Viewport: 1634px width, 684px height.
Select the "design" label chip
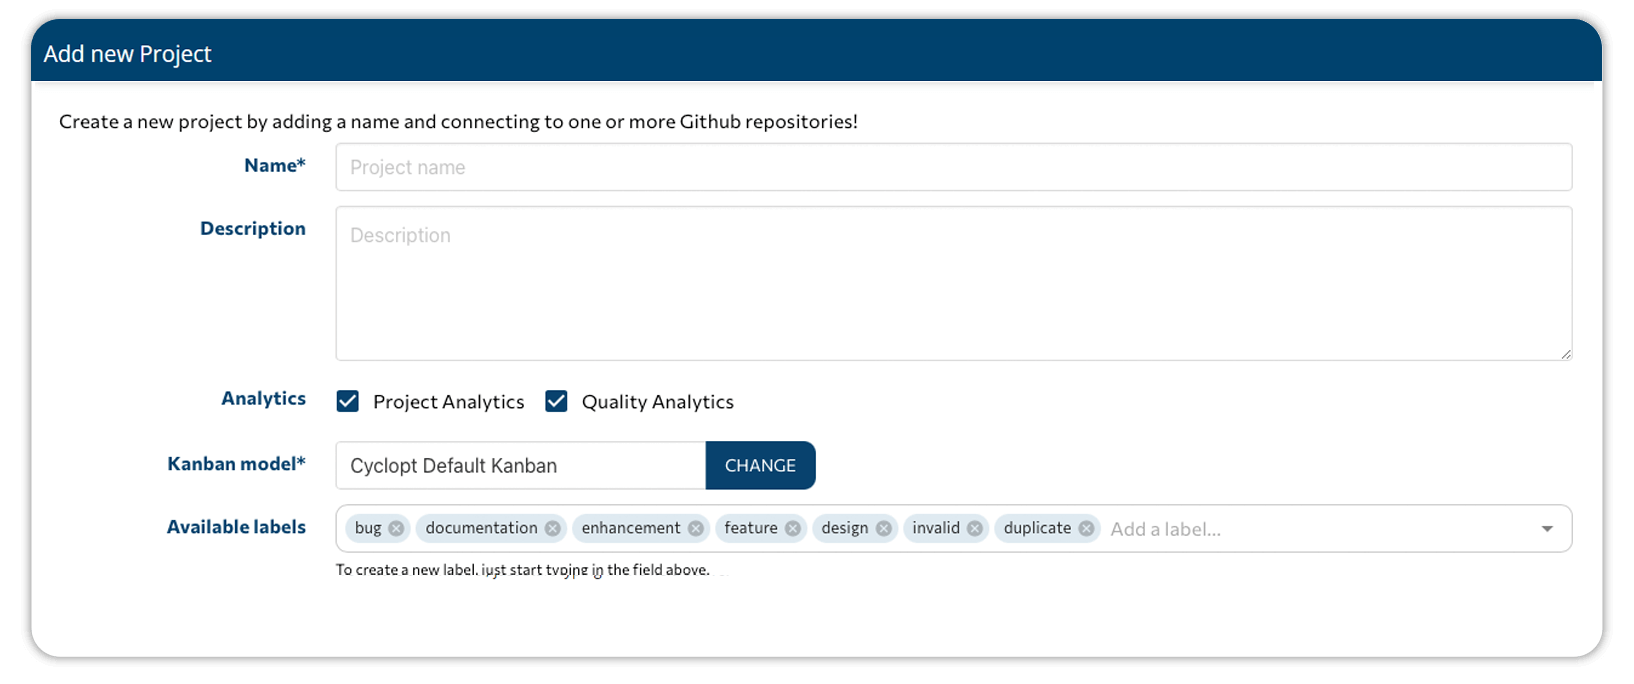[844, 528]
